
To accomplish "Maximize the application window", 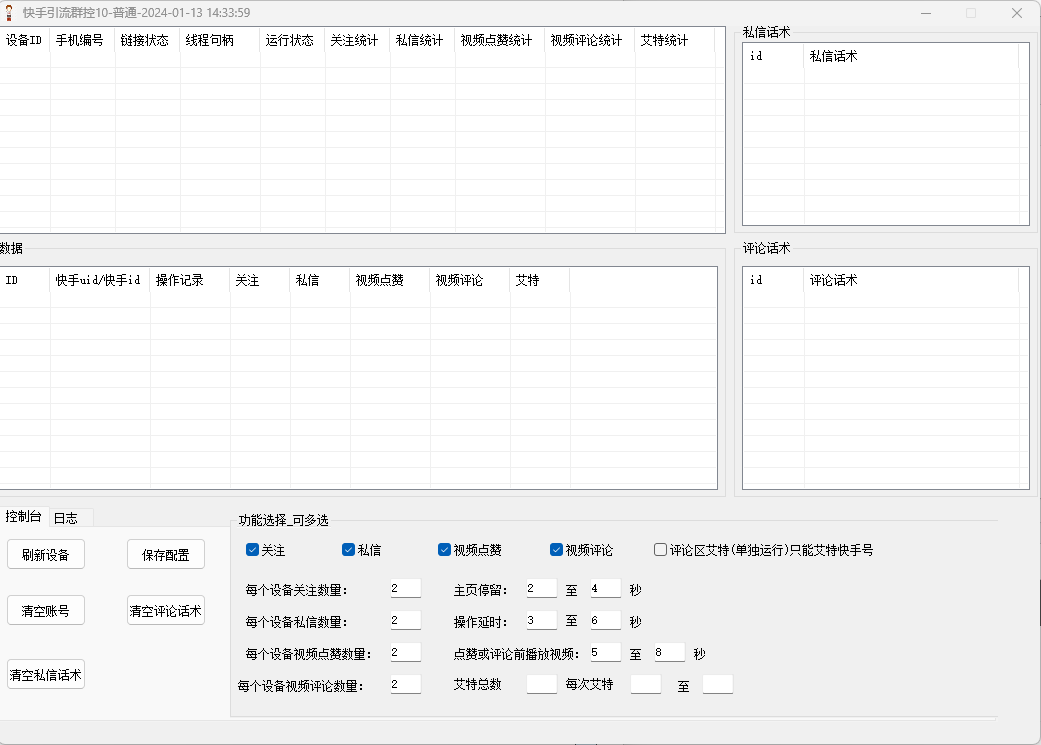I will tap(971, 13).
